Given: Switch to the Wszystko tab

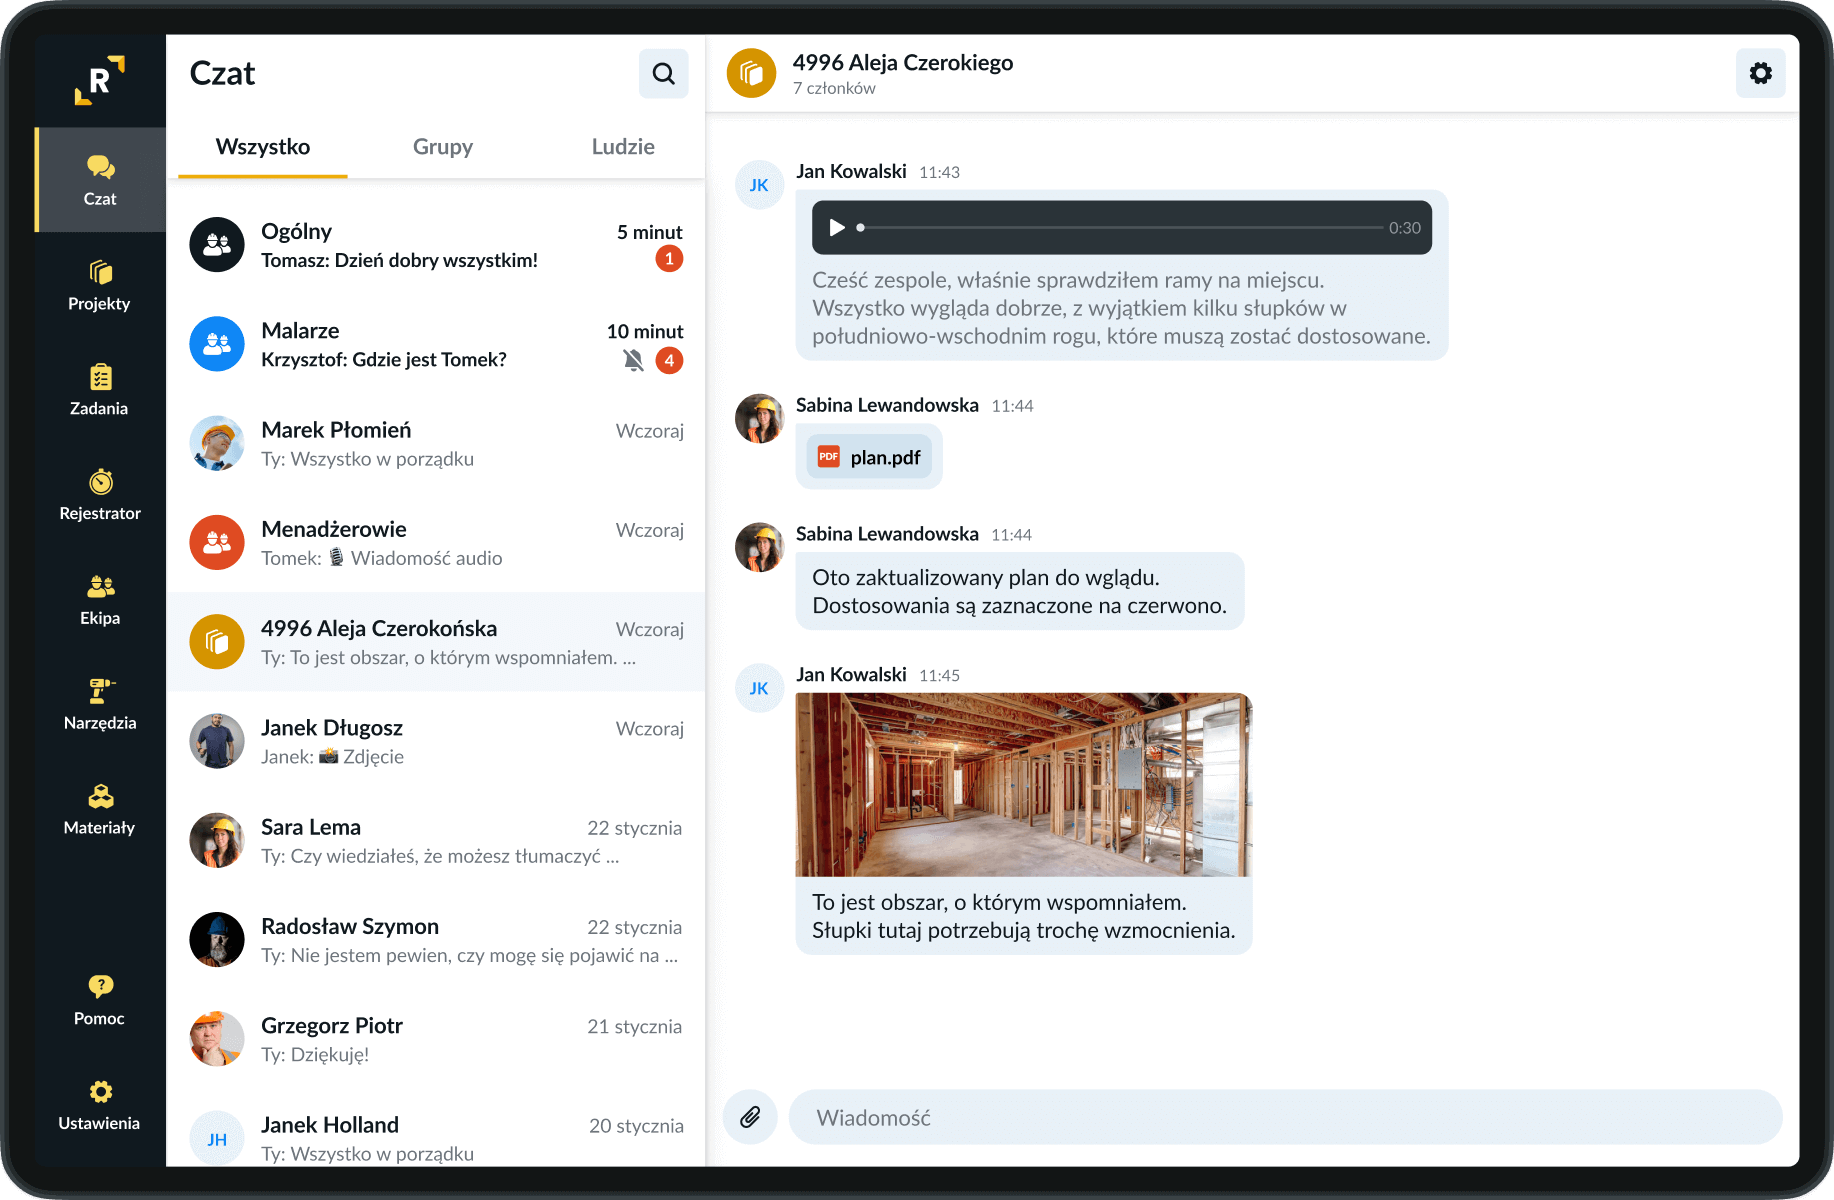Looking at the screenshot, I should tap(263, 147).
